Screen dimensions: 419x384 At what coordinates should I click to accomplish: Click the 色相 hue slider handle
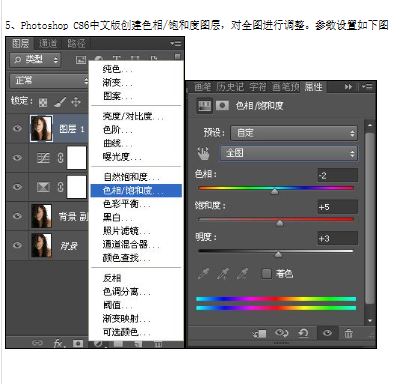coord(275,191)
